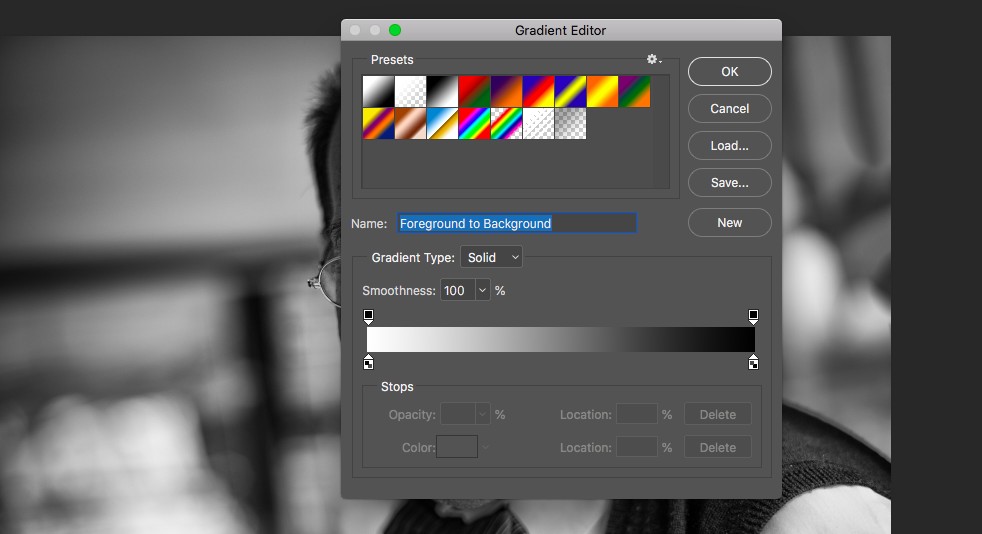Click Delete in the Opacity row
982x534 pixels.
[x=718, y=414]
